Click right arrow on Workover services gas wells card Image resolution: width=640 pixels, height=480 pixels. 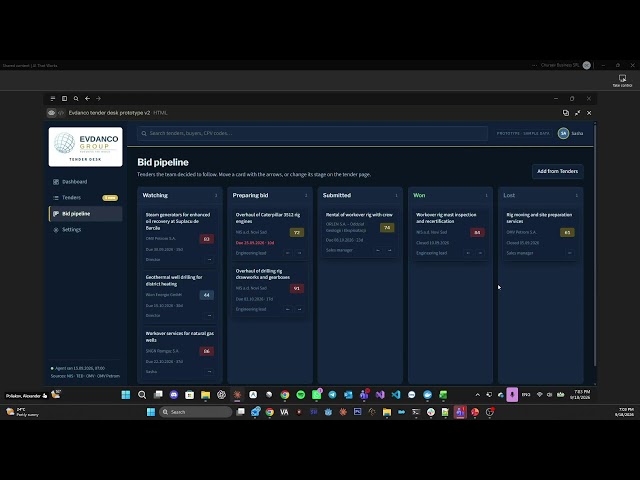(x=209, y=371)
